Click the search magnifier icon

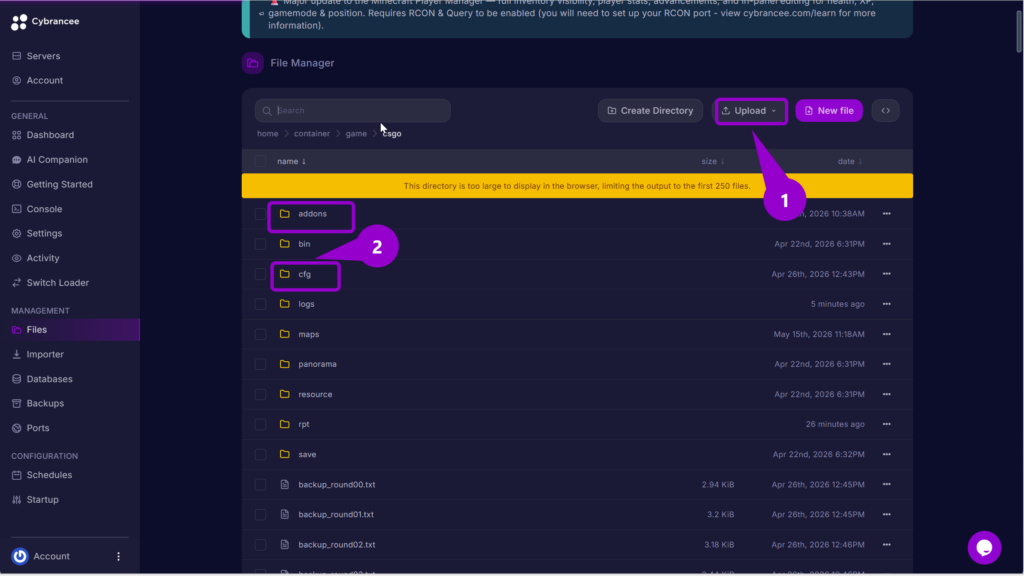point(267,111)
